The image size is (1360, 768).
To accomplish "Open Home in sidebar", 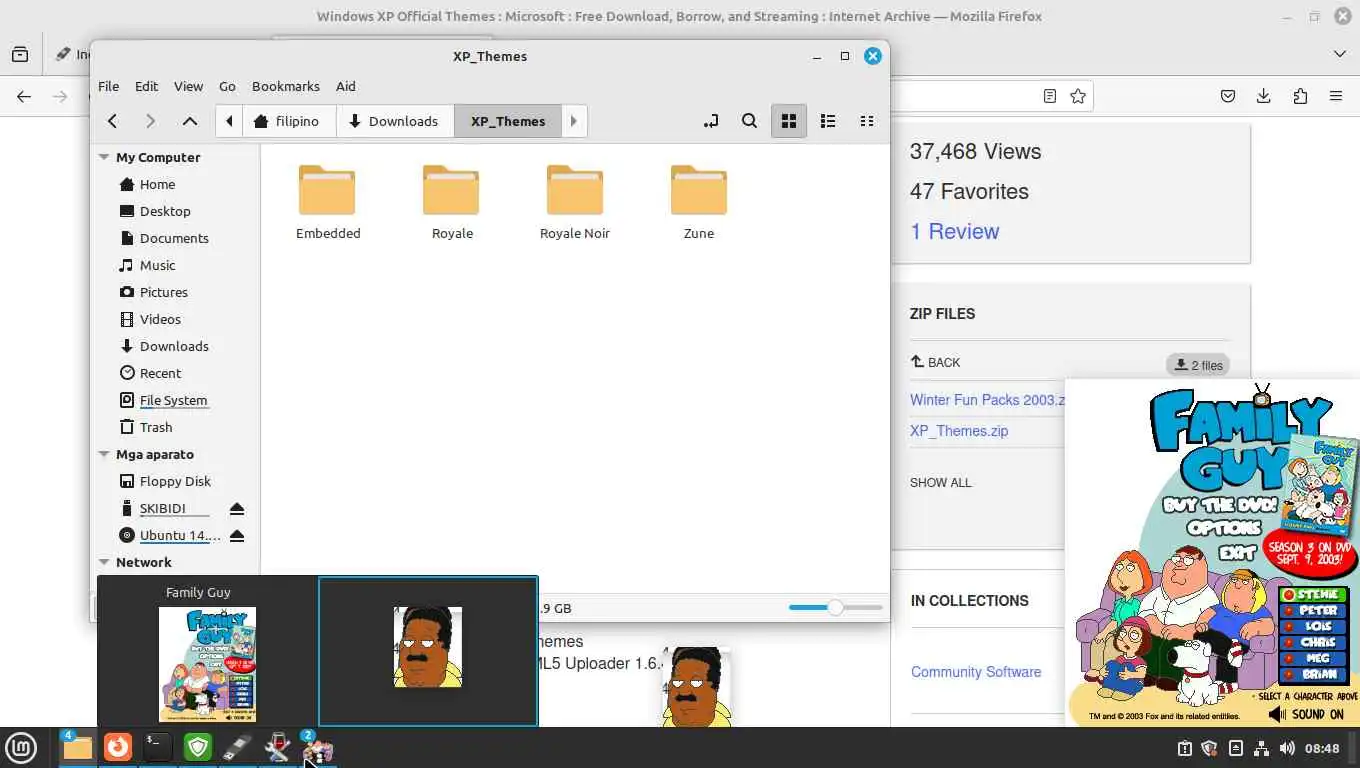I will coord(157,184).
